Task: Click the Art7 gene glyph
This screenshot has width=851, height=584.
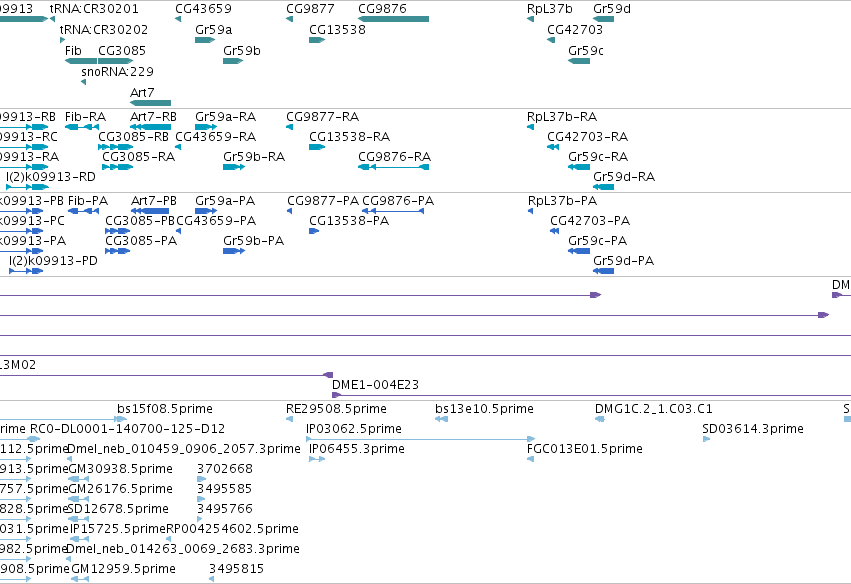Action: (x=150, y=103)
